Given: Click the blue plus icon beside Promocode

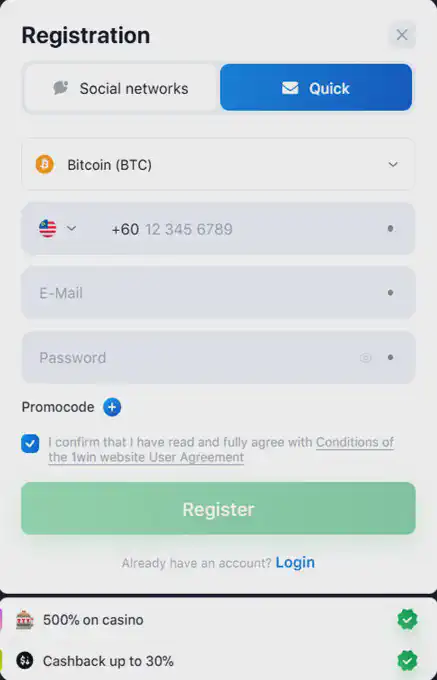Looking at the screenshot, I should coord(112,407).
